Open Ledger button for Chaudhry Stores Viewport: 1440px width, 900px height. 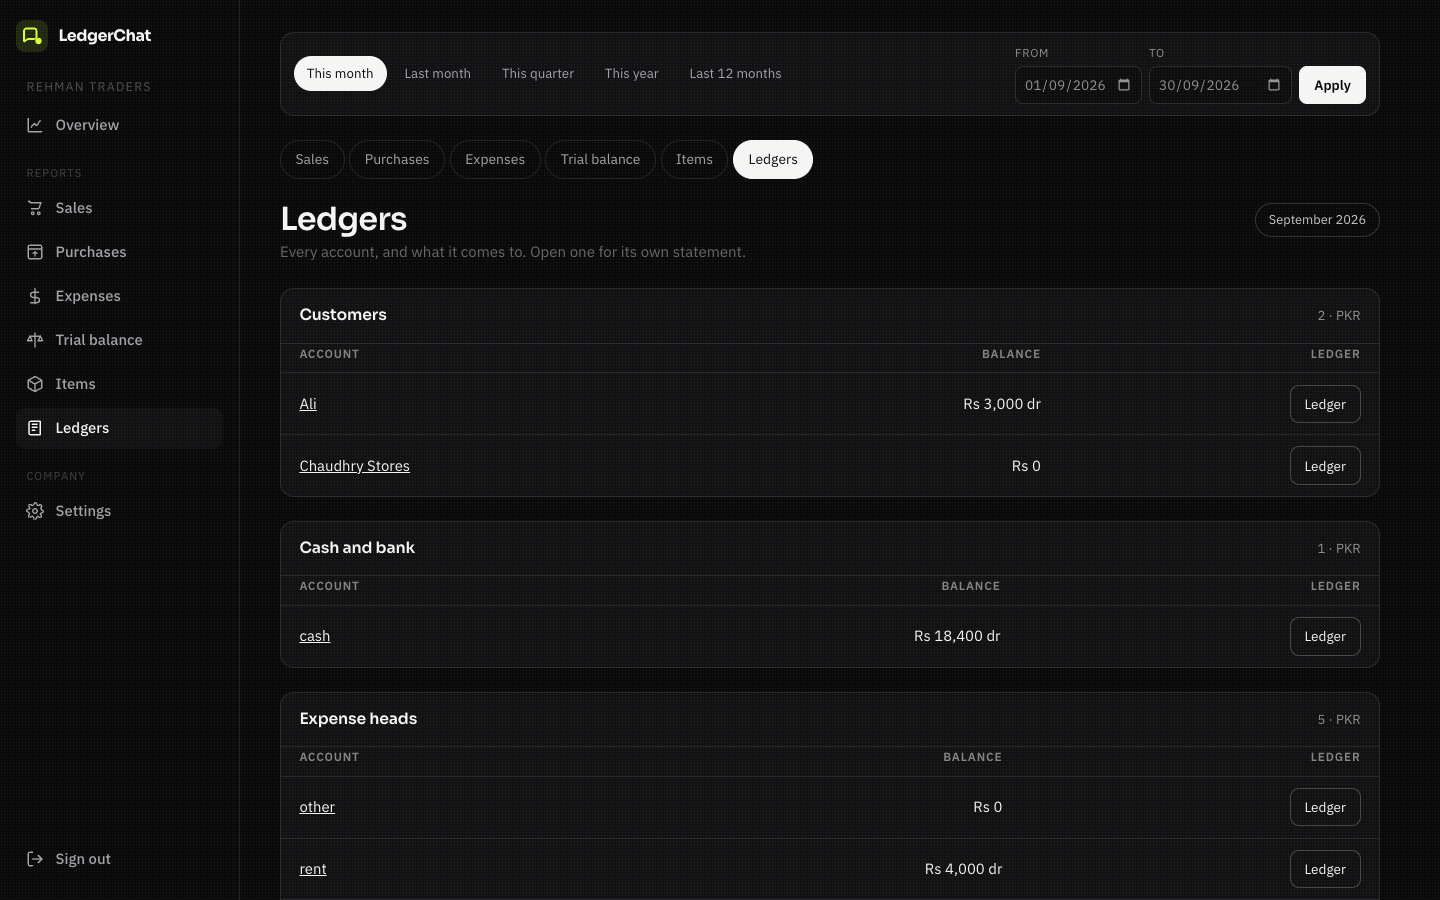(1325, 466)
